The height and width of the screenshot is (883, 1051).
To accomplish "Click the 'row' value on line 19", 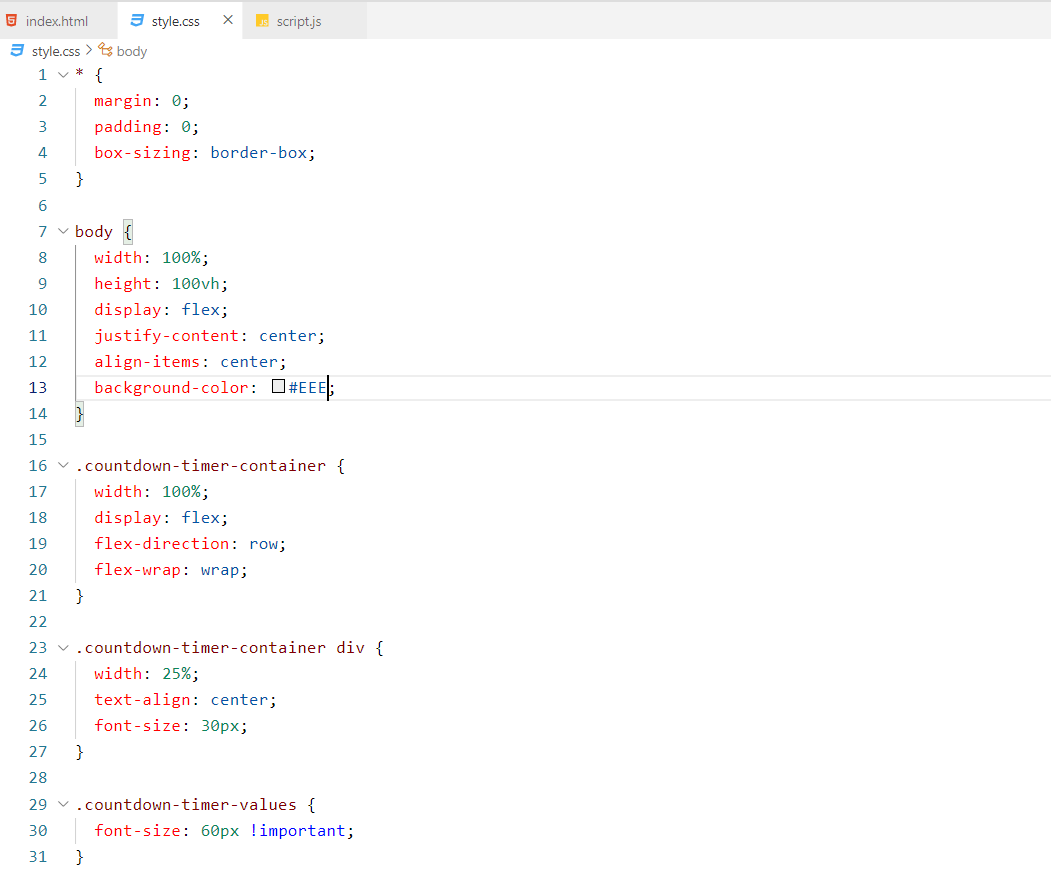I will [263, 544].
